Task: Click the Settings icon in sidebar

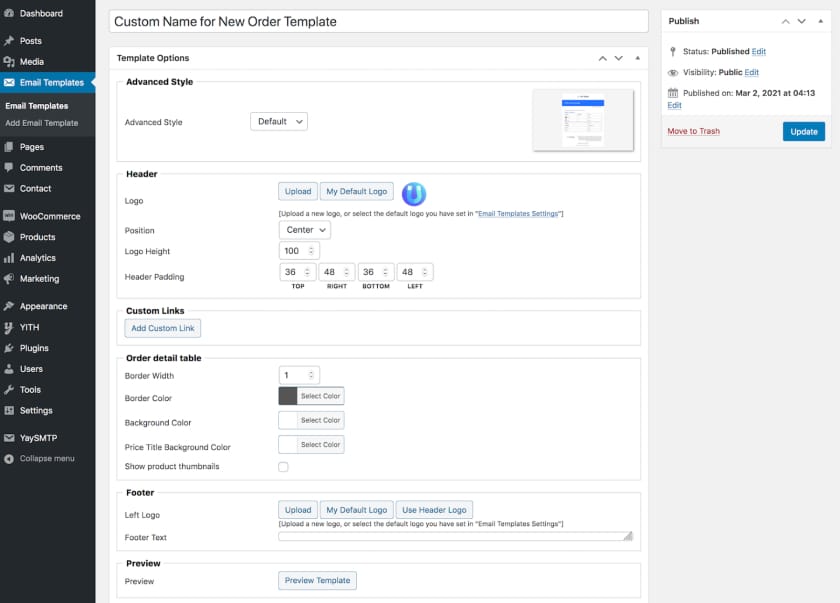Action: (x=9, y=411)
